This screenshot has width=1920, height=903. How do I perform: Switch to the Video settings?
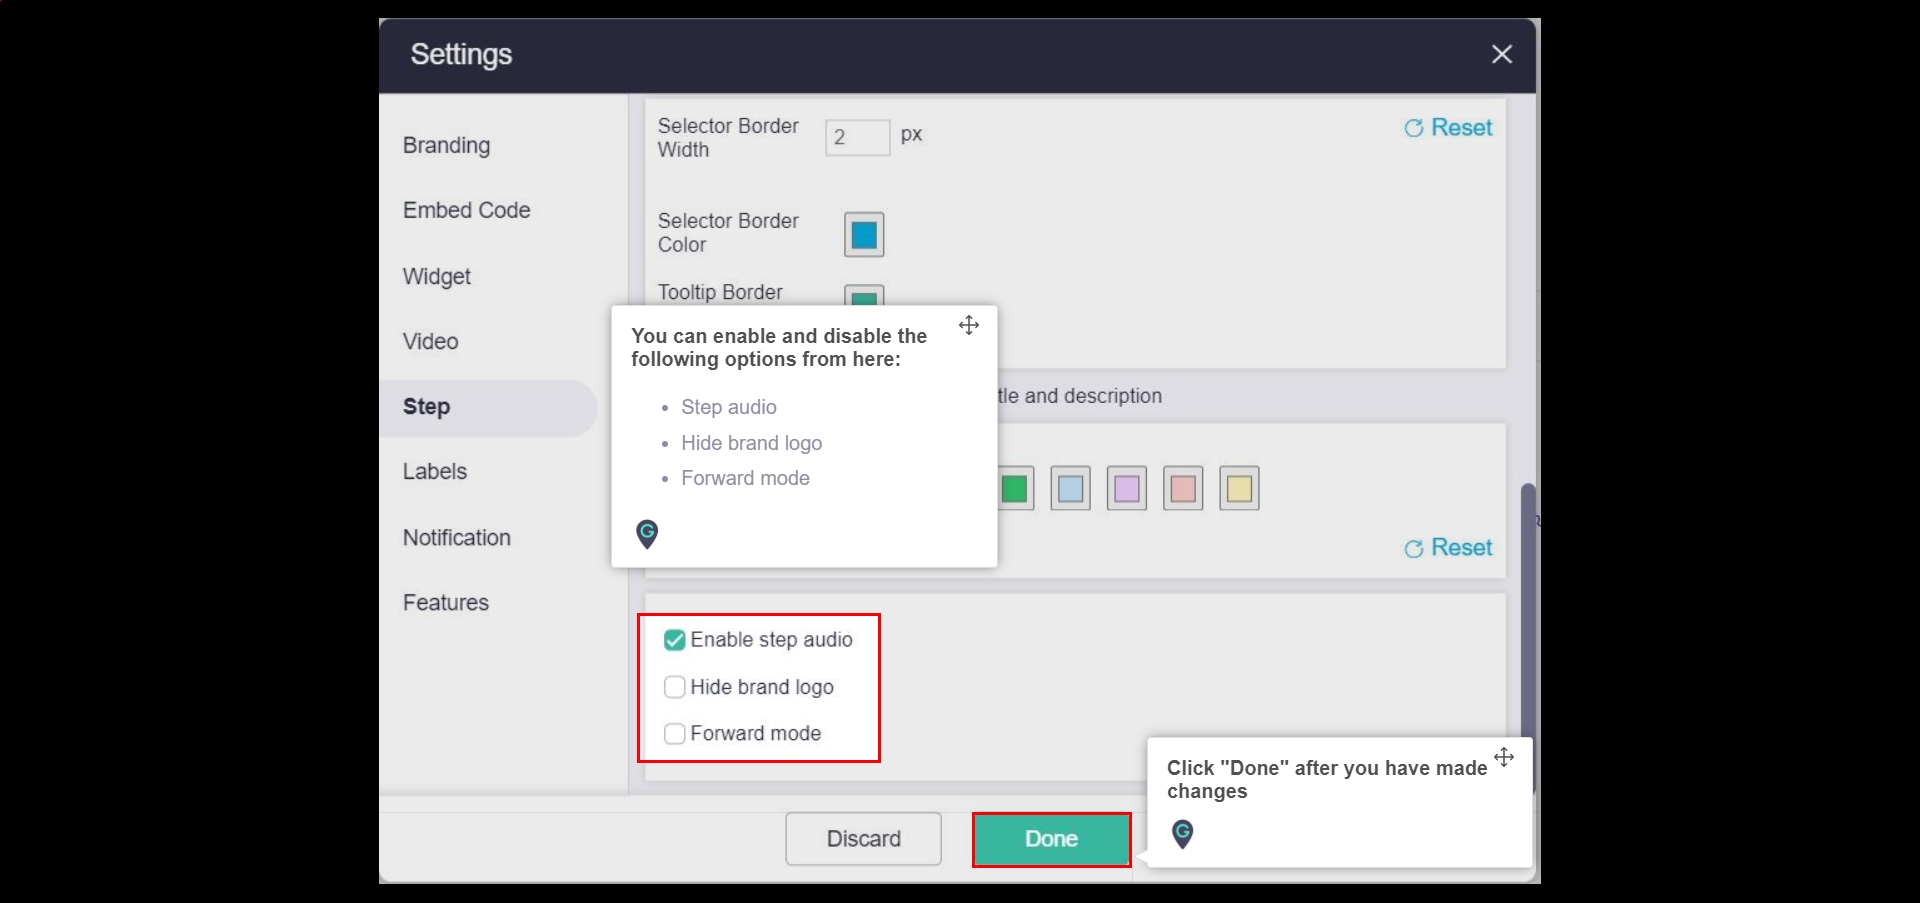click(430, 341)
